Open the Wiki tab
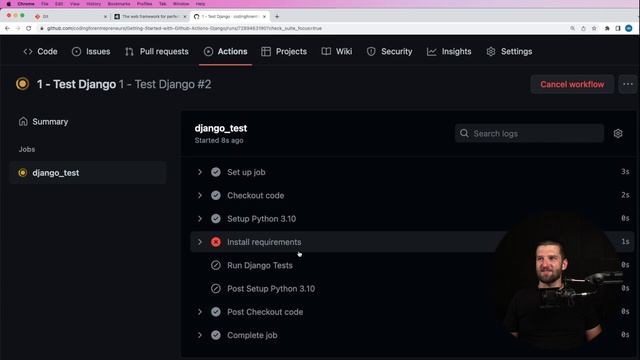Screen dimensions: 640x360 pyautogui.click(x=337, y=51)
